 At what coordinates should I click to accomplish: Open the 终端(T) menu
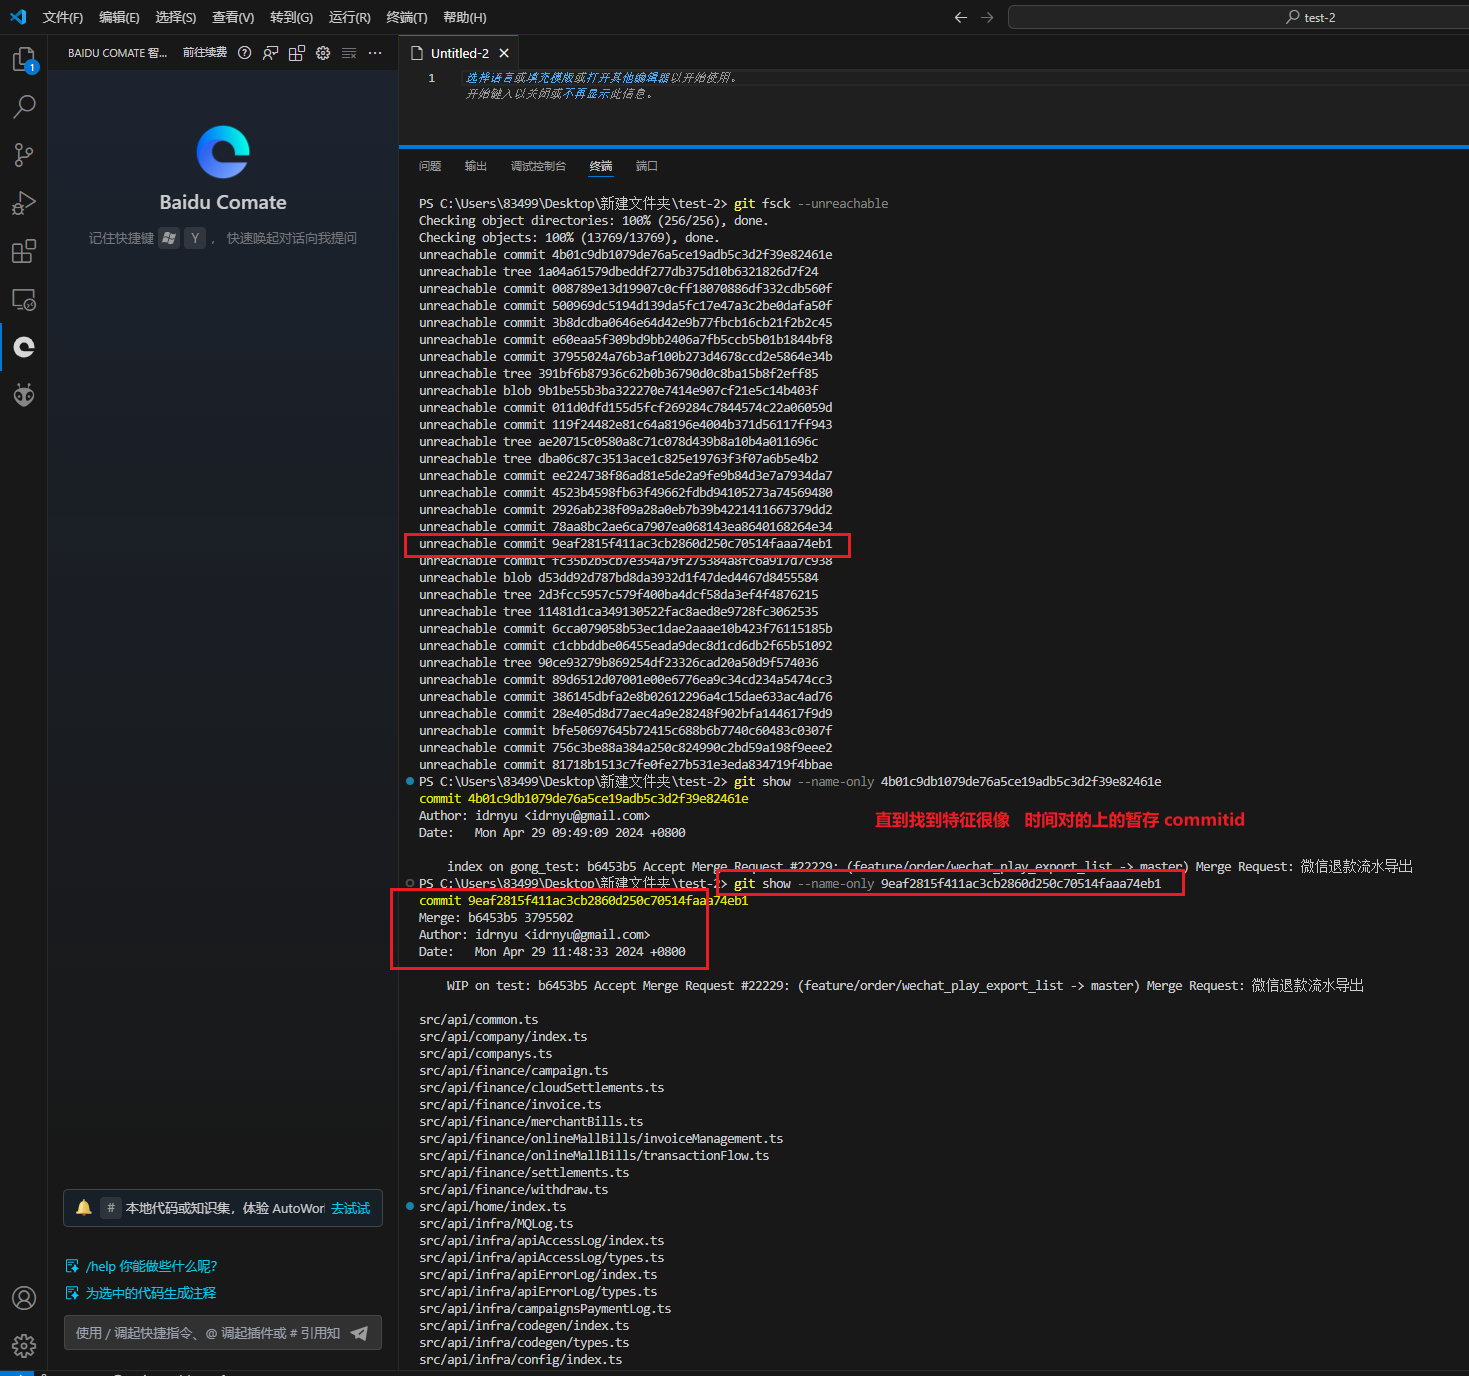tap(407, 17)
